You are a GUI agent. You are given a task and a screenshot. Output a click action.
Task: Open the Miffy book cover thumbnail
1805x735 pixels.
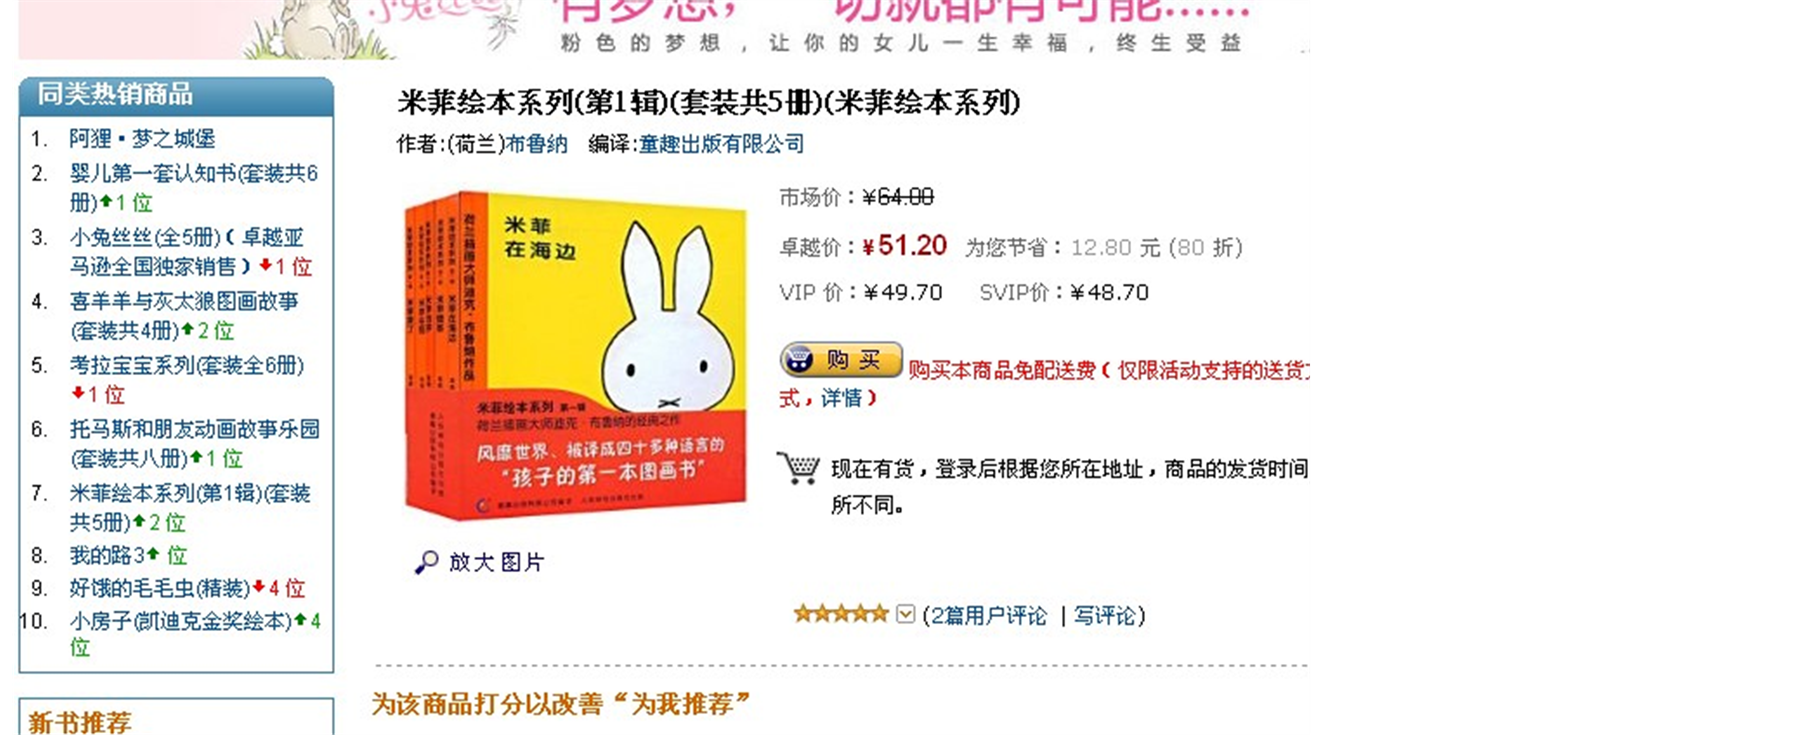point(576,355)
